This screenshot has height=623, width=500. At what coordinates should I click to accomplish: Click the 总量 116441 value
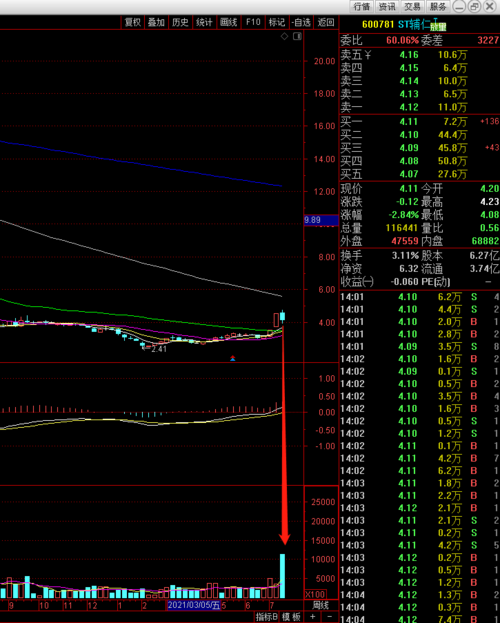(x=402, y=228)
